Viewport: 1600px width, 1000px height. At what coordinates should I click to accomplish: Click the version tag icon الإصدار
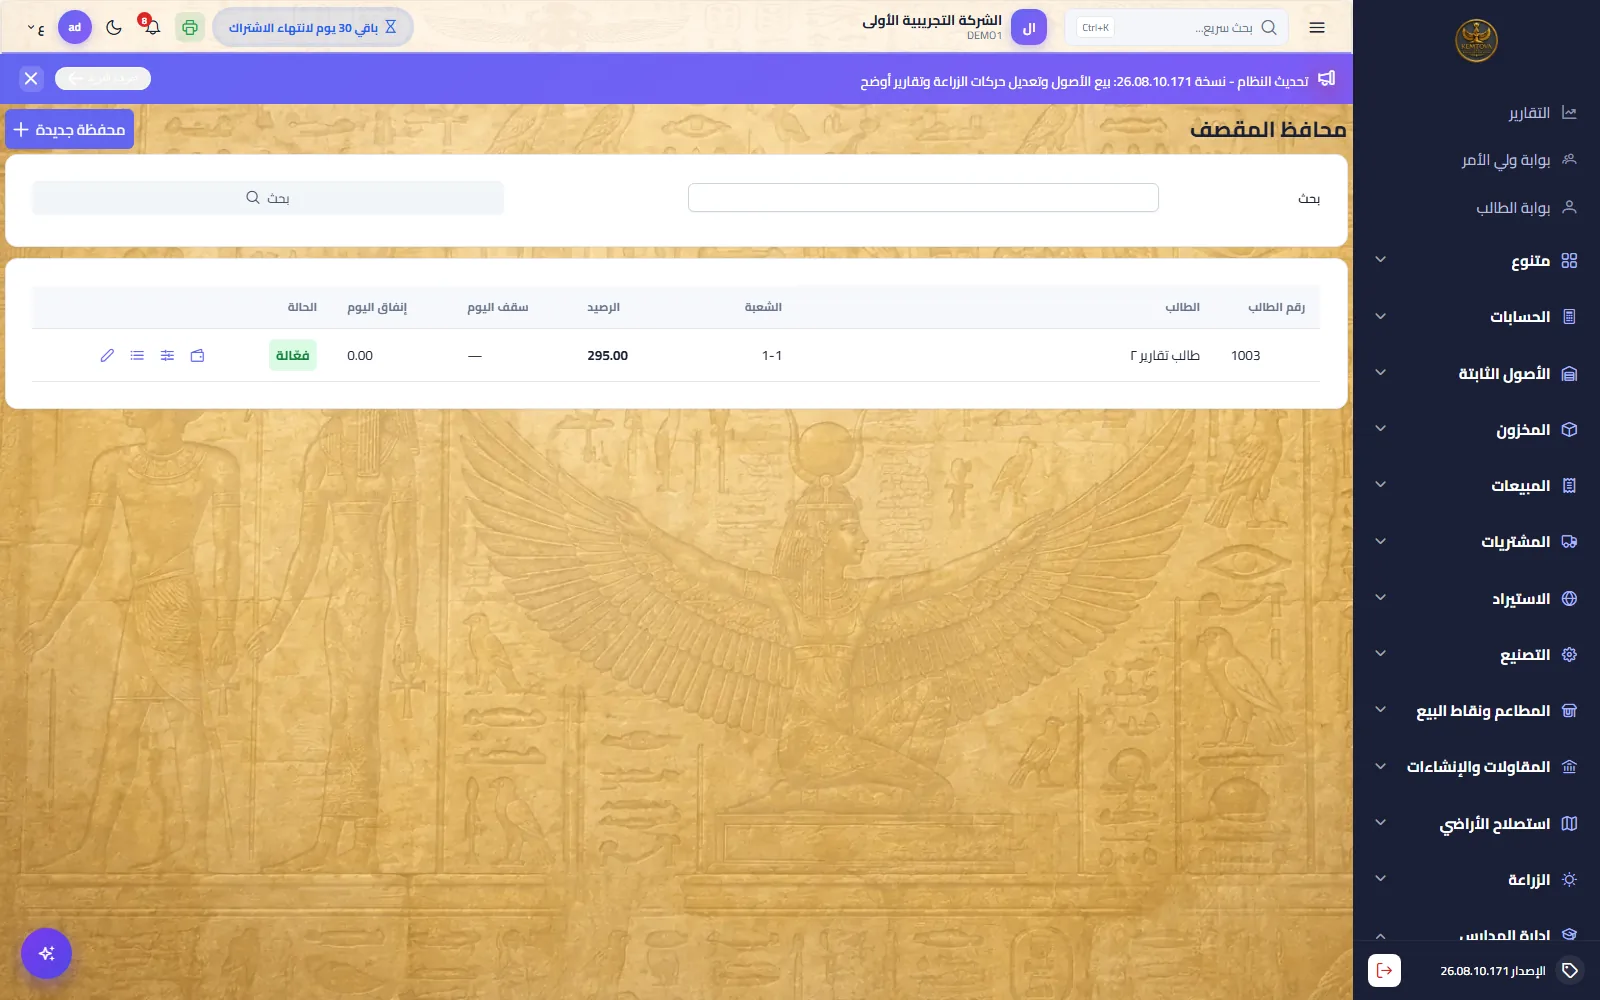(x=1570, y=970)
